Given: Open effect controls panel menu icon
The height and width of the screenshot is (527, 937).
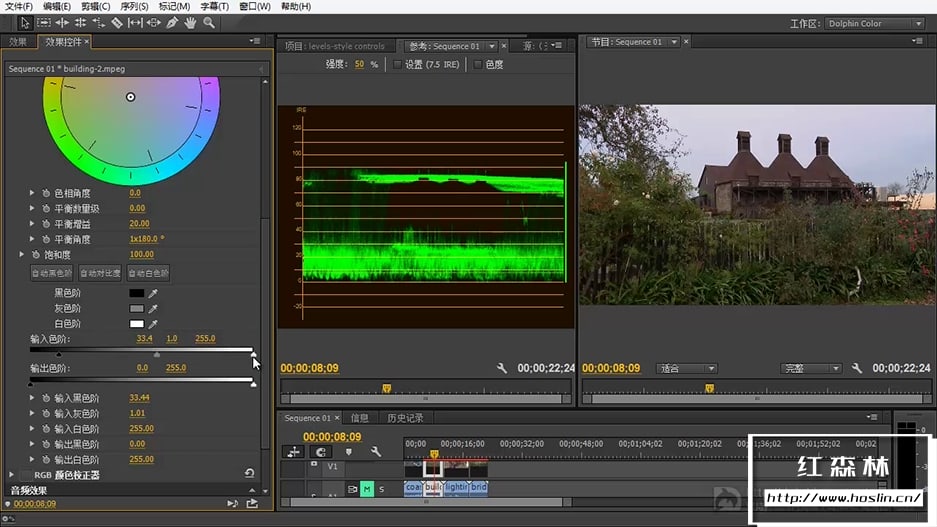Looking at the screenshot, I should [255, 41].
